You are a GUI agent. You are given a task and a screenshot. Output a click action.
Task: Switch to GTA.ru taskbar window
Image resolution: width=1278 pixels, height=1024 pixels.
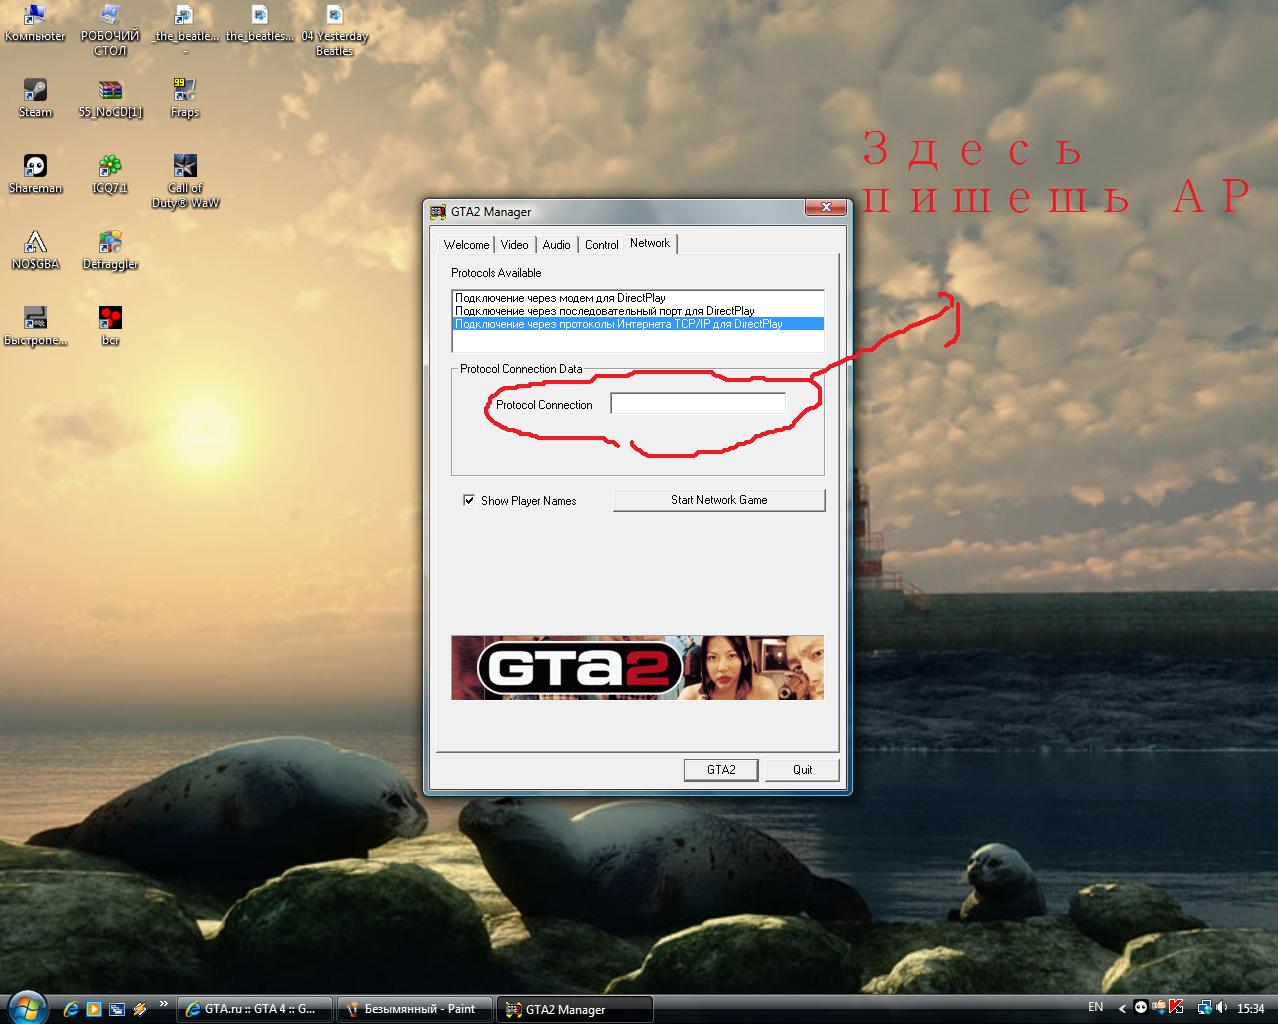point(254,1009)
